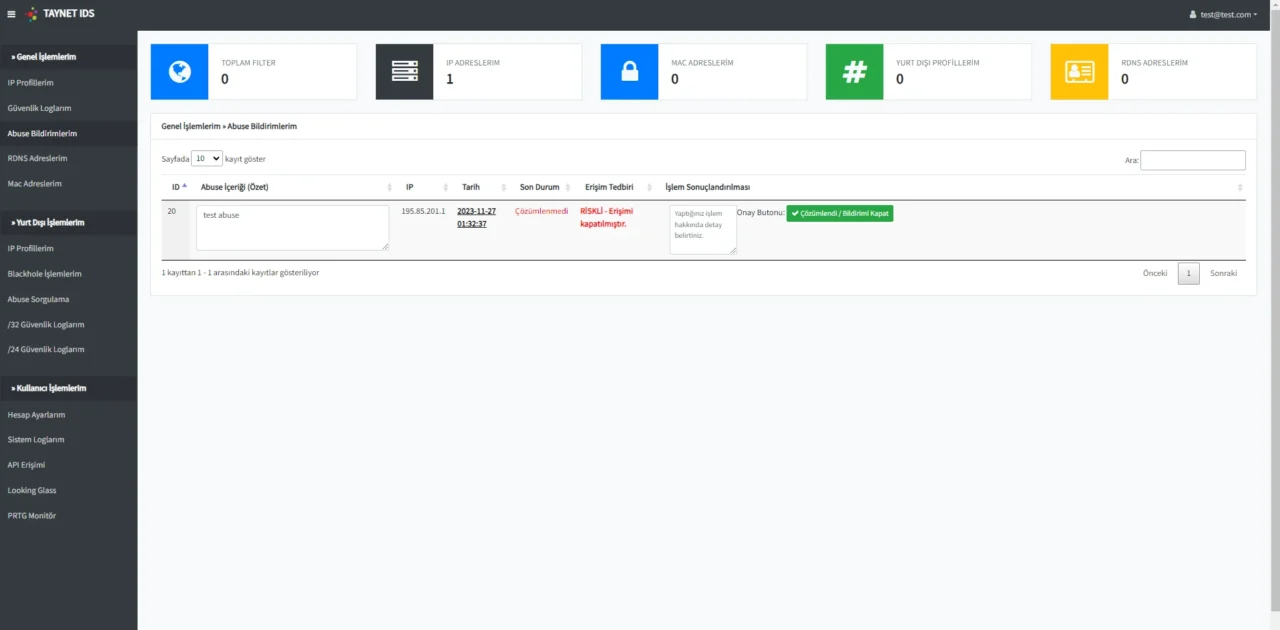
Task: Open Looking Glass in sidebar
Action: [32, 490]
